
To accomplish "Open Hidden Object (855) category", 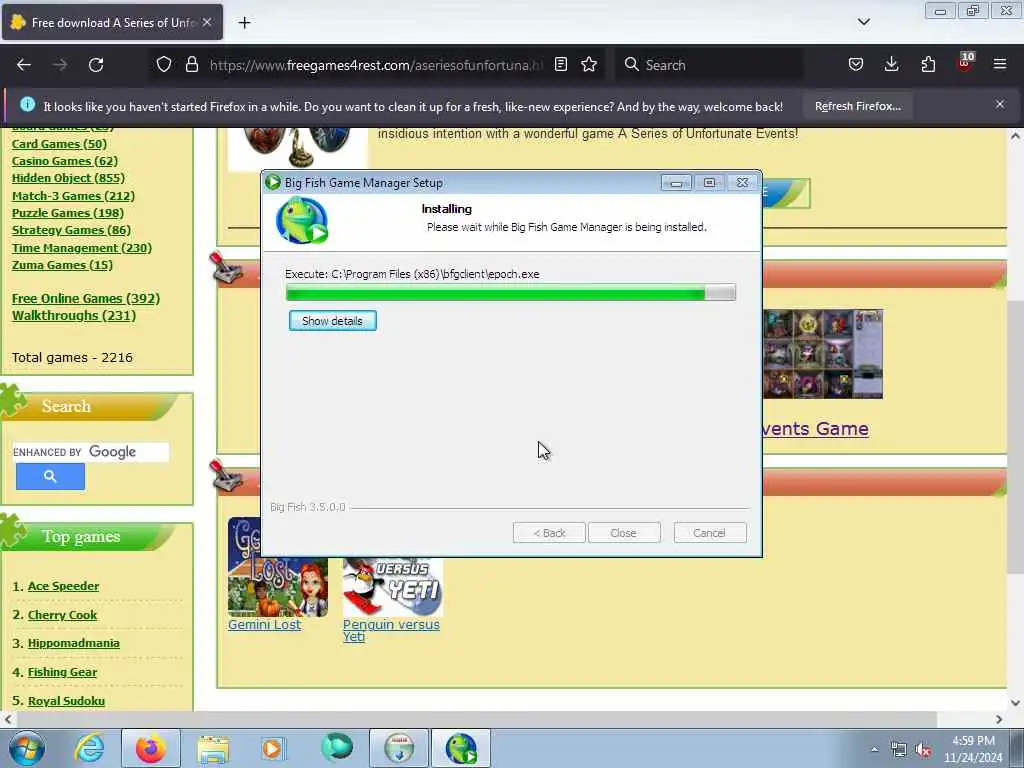I will pos(68,178).
